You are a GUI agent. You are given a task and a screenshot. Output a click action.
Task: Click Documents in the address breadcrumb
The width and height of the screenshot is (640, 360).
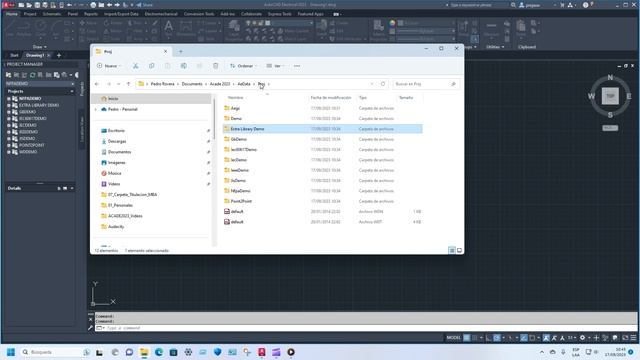[192, 84]
